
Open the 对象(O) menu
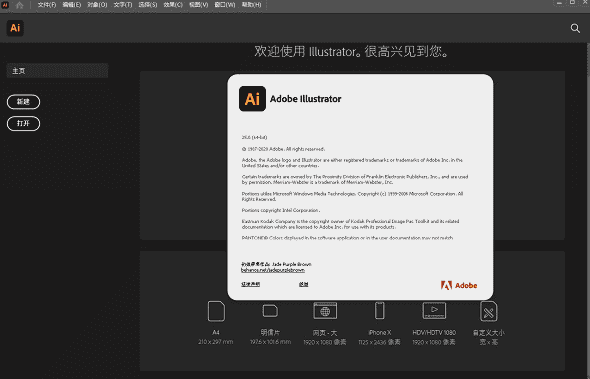[97, 5]
